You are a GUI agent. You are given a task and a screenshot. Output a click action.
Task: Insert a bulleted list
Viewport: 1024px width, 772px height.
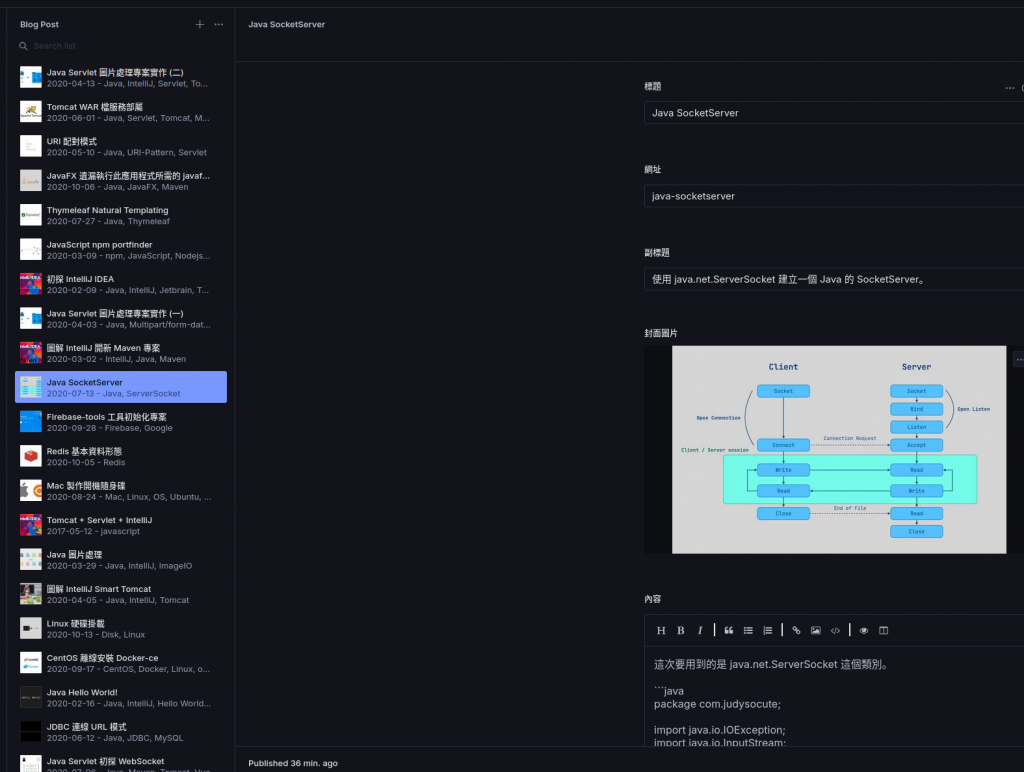click(x=748, y=630)
